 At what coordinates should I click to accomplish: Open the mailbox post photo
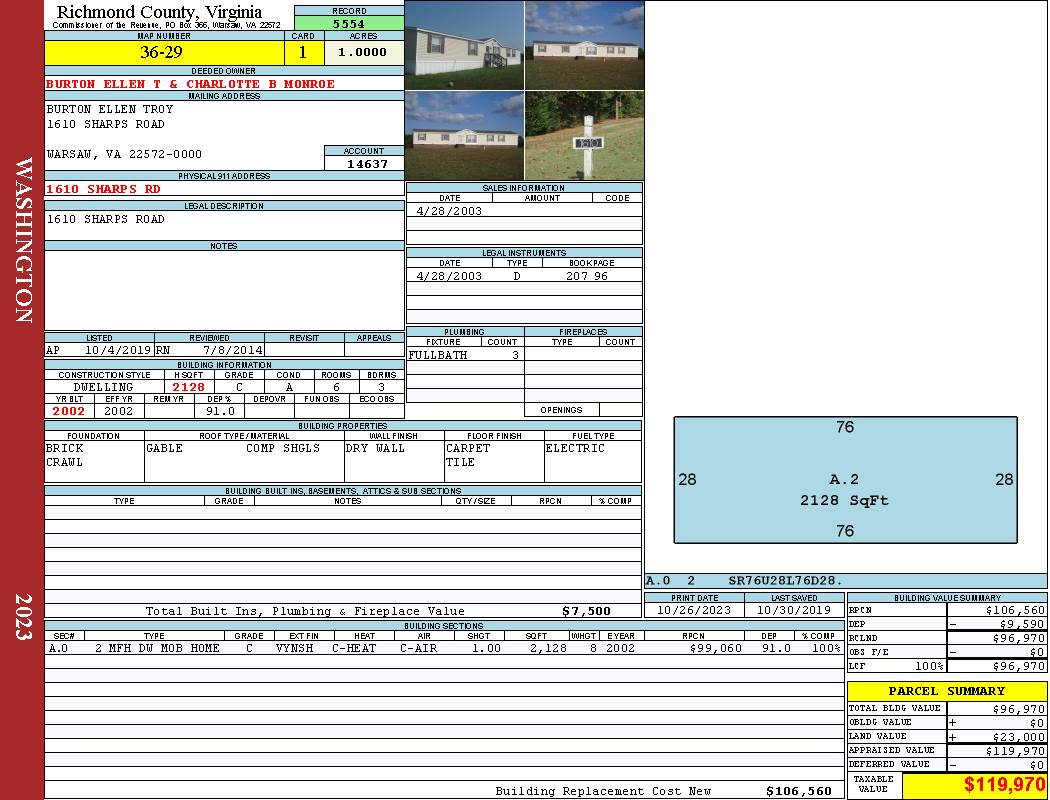[x=584, y=136]
